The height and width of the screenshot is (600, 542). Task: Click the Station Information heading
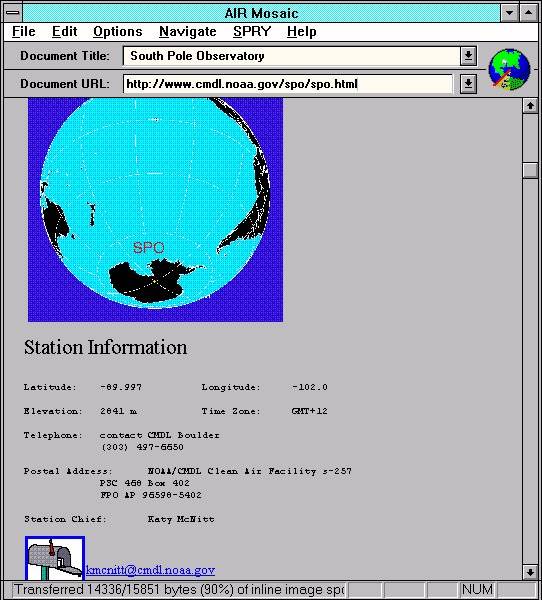pos(106,347)
